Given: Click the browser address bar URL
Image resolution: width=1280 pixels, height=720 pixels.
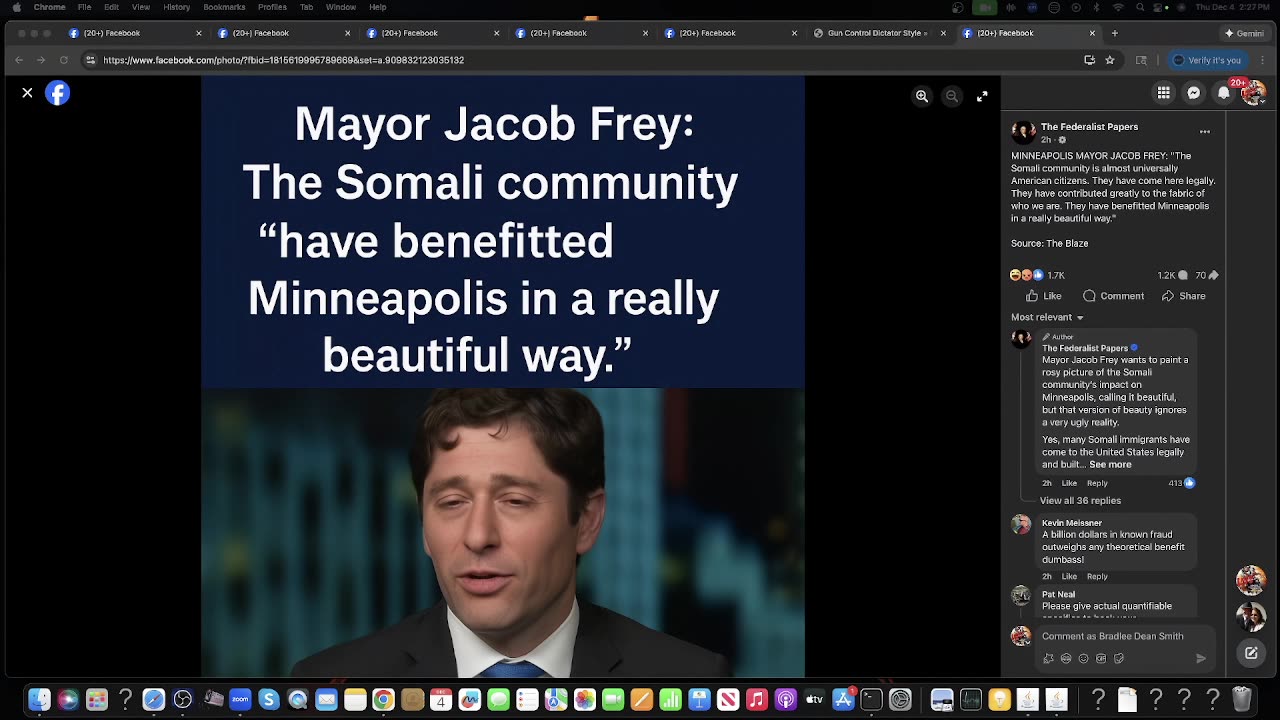Looking at the screenshot, I should (x=283, y=60).
